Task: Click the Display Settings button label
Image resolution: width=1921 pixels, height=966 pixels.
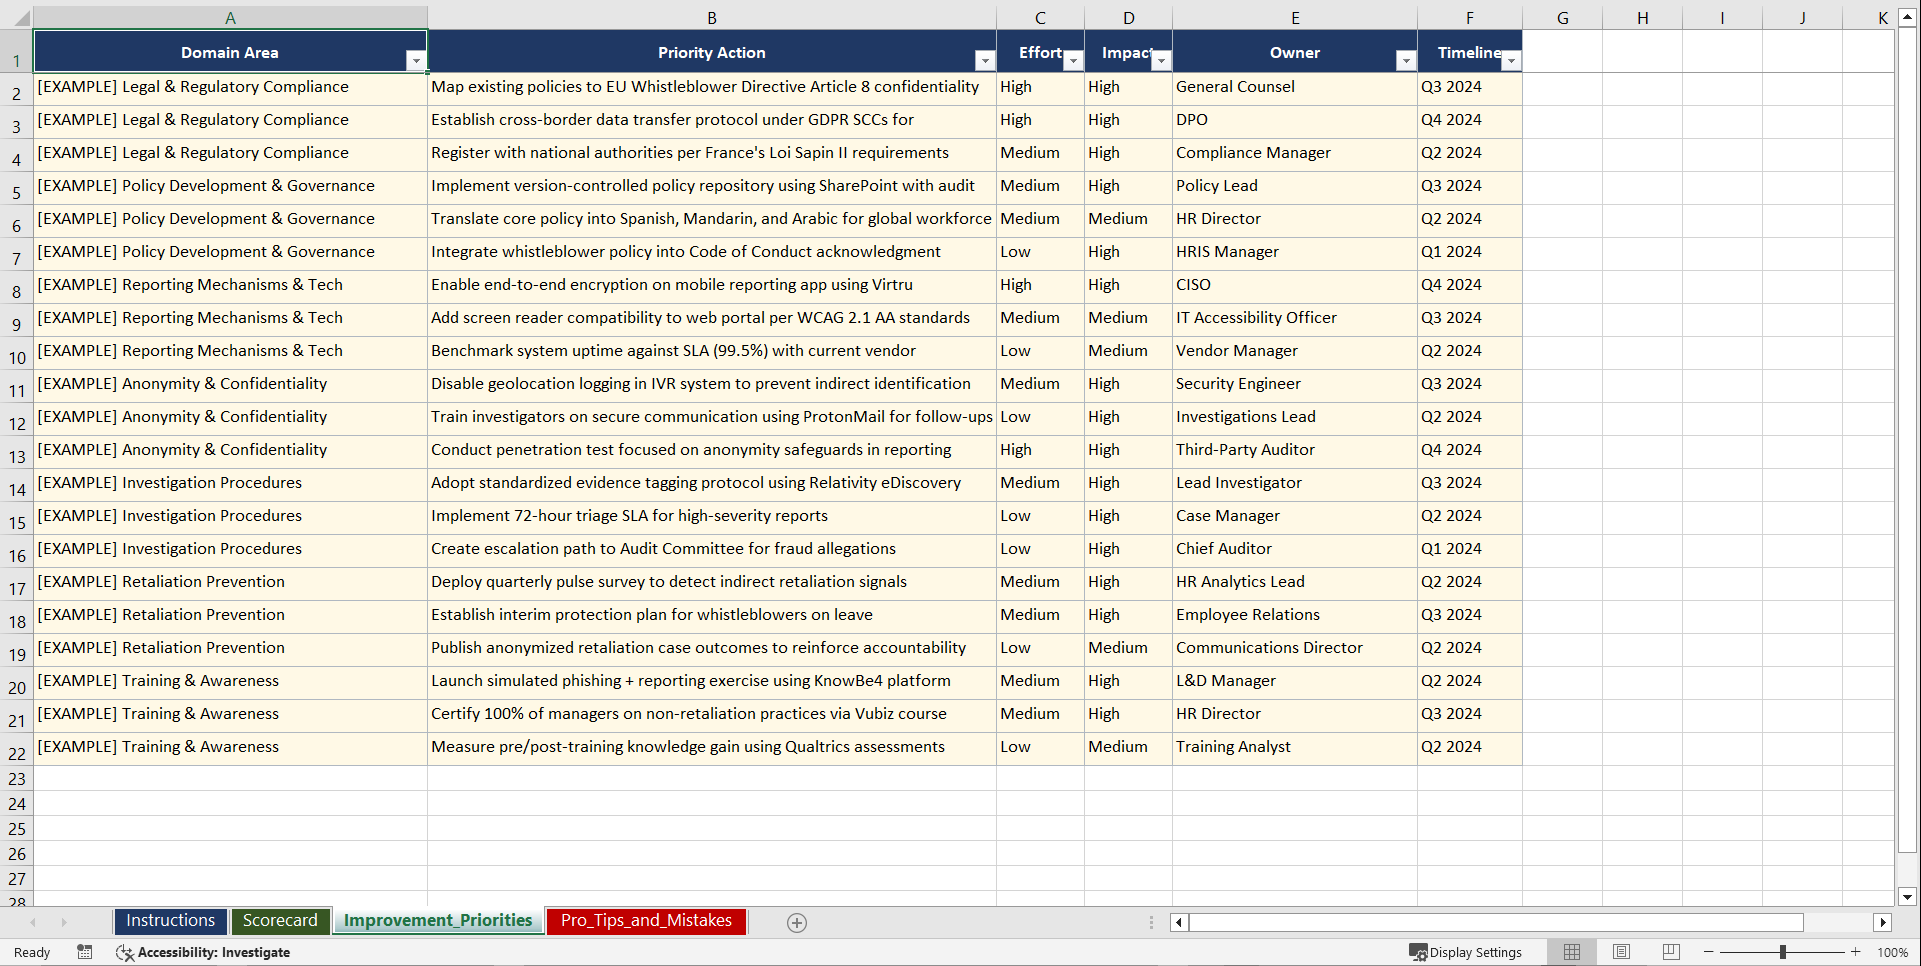Action: pyautogui.click(x=1475, y=952)
